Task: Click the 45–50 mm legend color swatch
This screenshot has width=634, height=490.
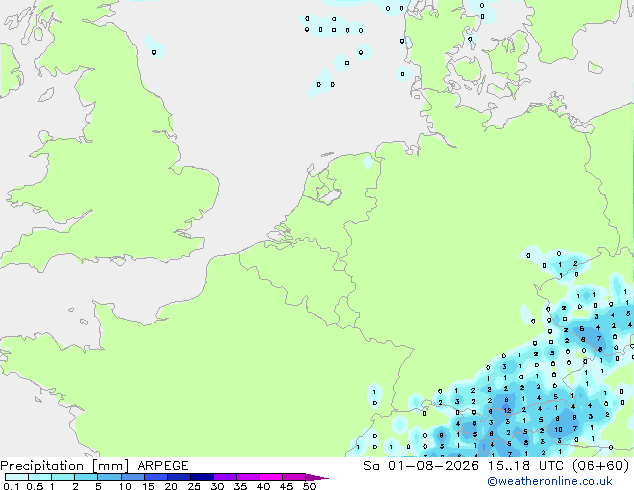Action: pyautogui.click(x=294, y=477)
